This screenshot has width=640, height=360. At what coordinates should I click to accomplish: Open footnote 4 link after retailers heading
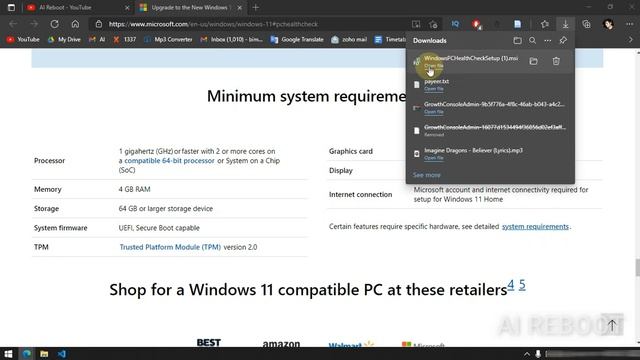[511, 284]
